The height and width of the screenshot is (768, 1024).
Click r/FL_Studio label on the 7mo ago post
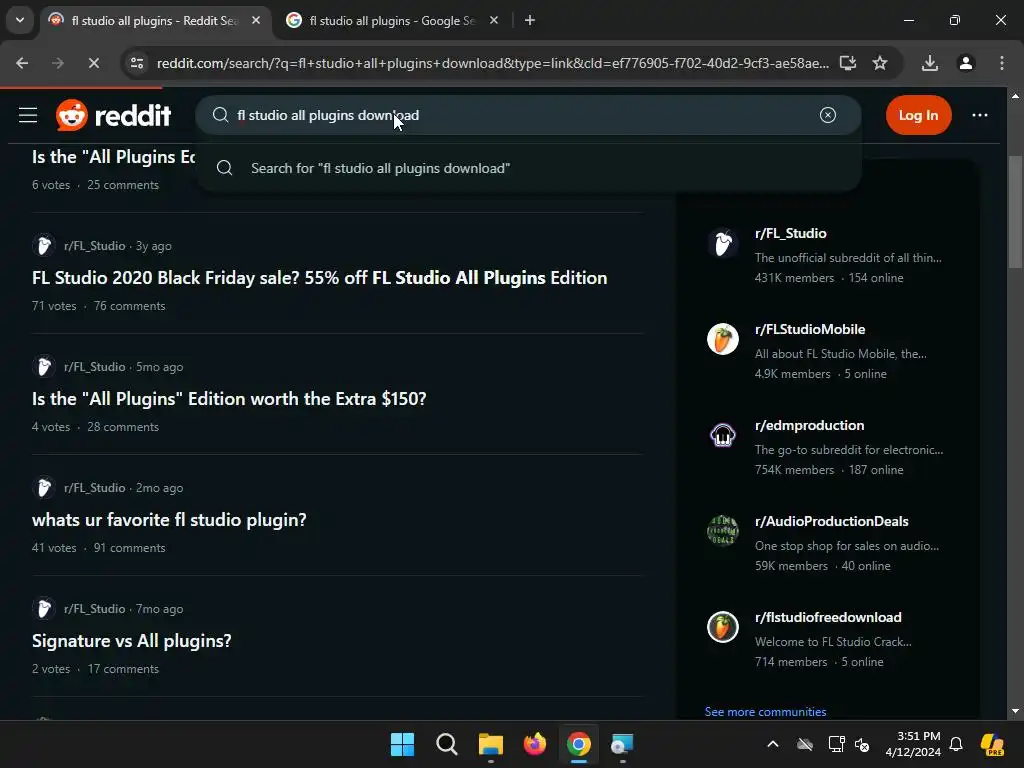(95, 609)
